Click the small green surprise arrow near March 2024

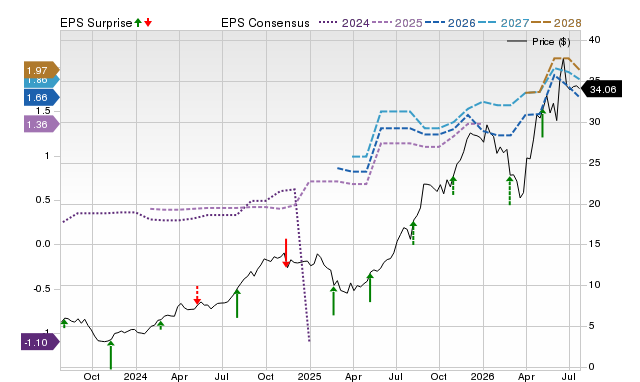pyautogui.click(x=161, y=325)
